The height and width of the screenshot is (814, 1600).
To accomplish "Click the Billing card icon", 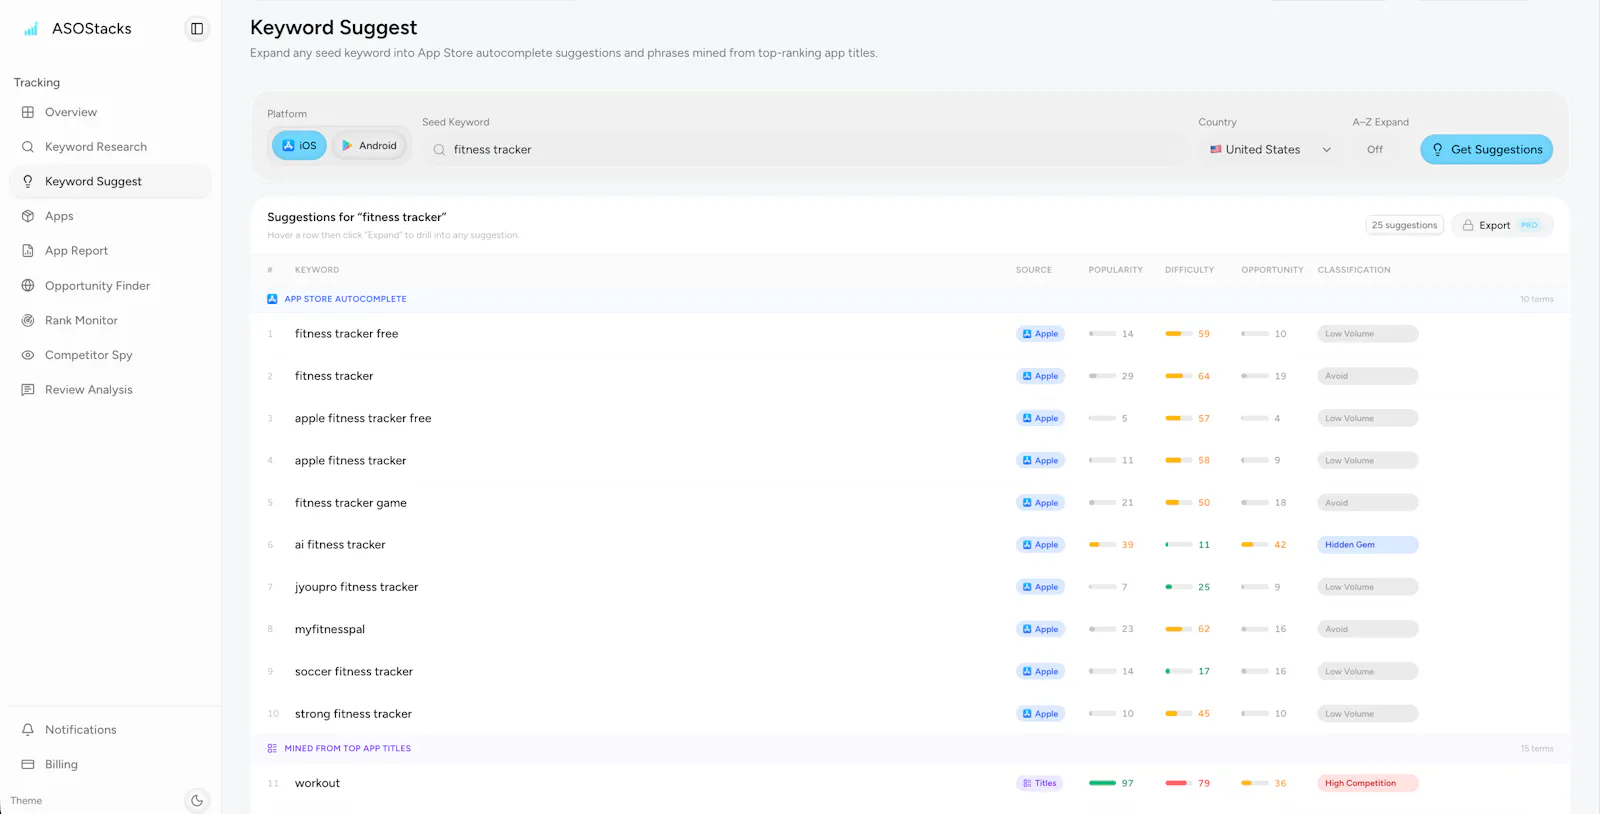I will click(28, 764).
